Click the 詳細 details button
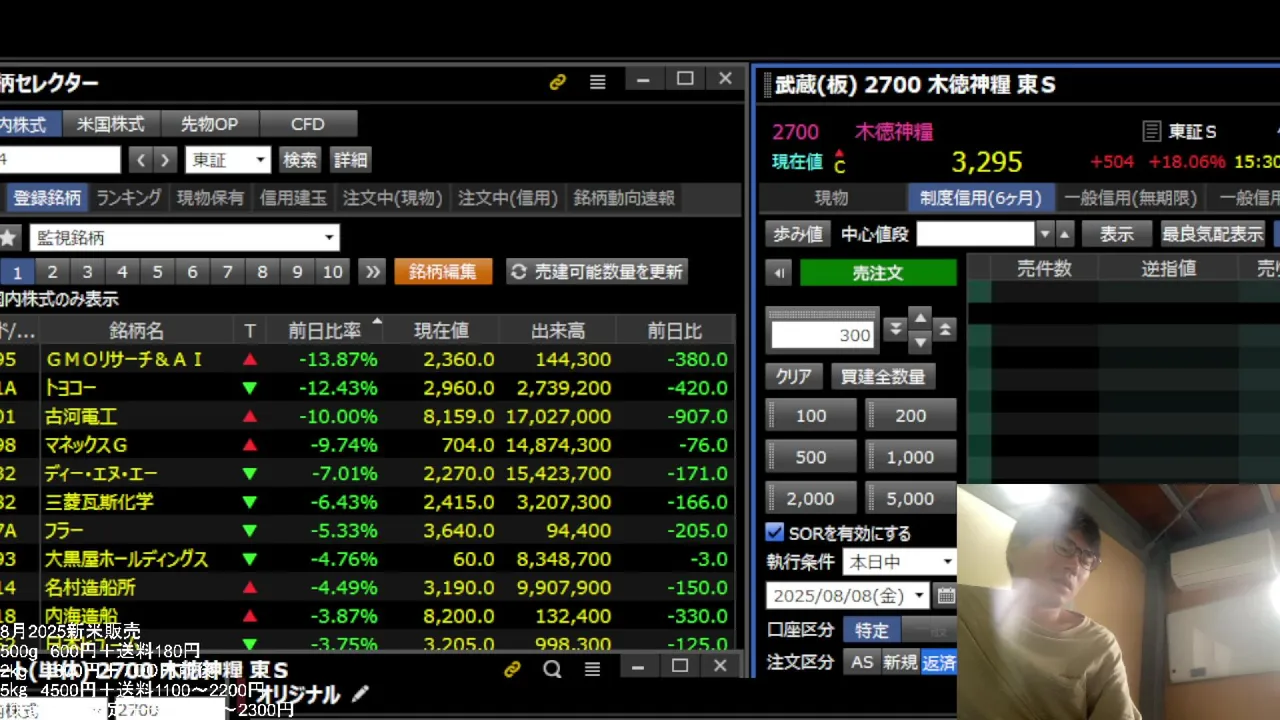Image resolution: width=1280 pixels, height=720 pixels. [x=350, y=160]
